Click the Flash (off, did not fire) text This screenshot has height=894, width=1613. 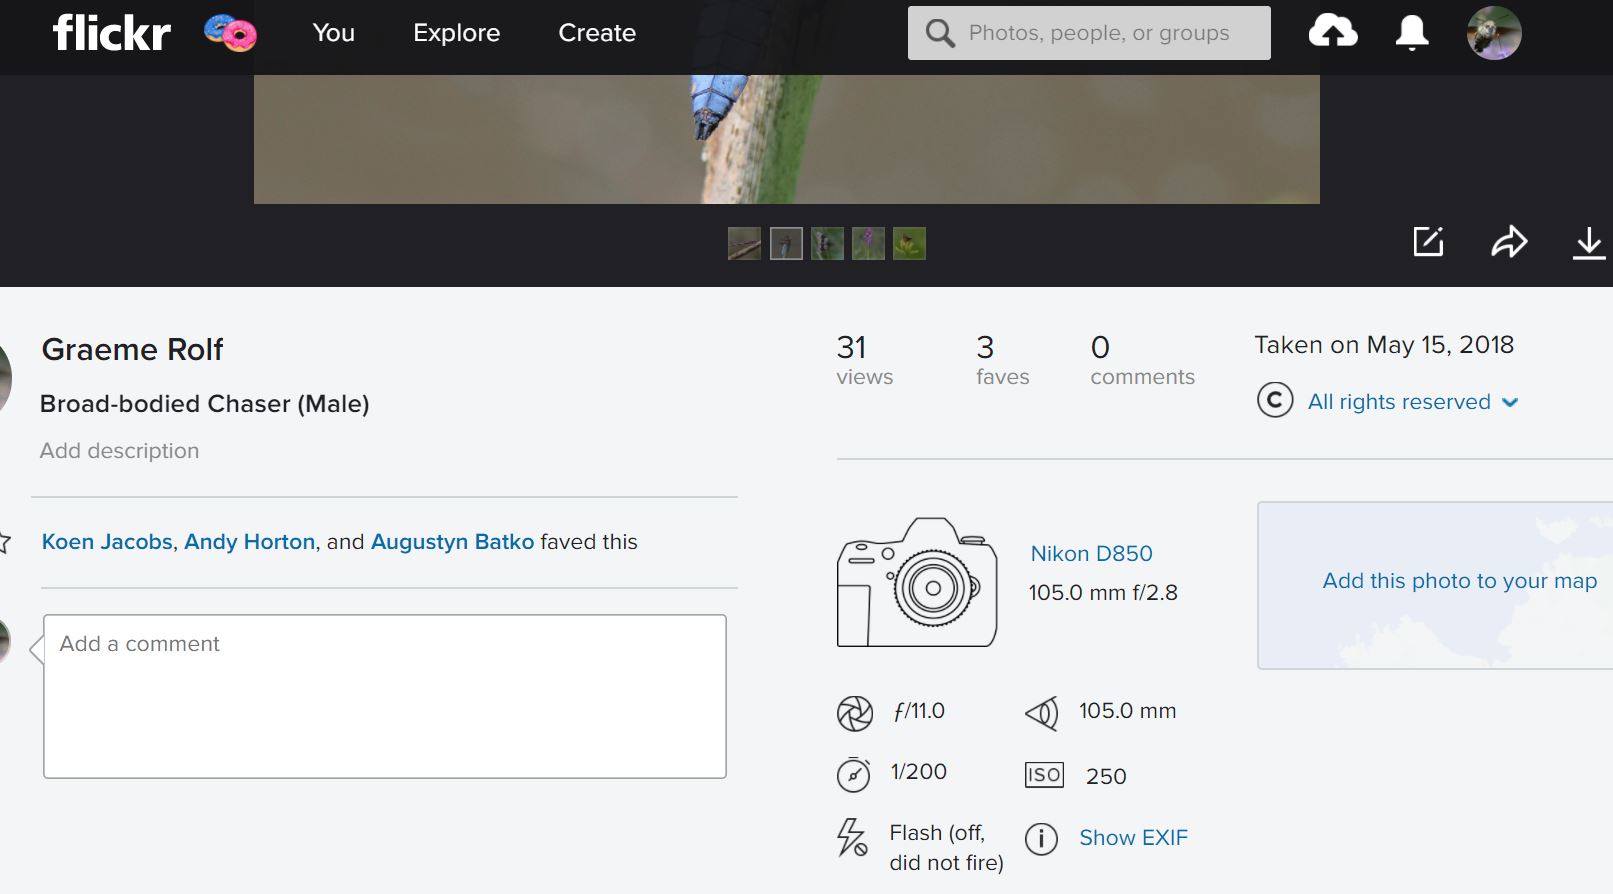[946, 848]
